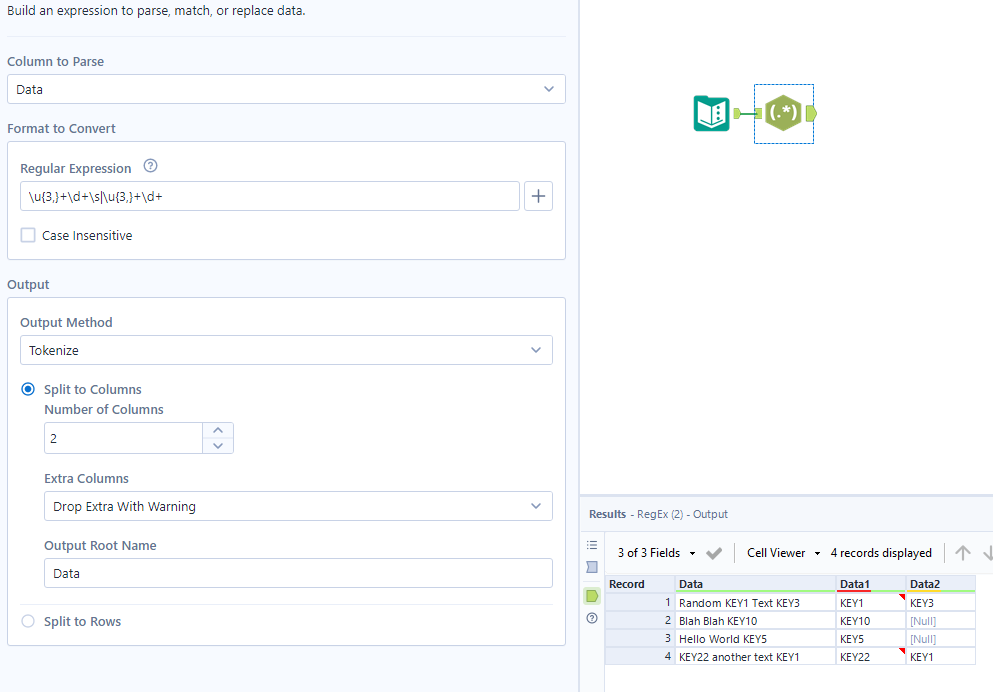Screen dimensions: 993x692
Task: Click the Output Root Name field
Action: click(x=298, y=573)
